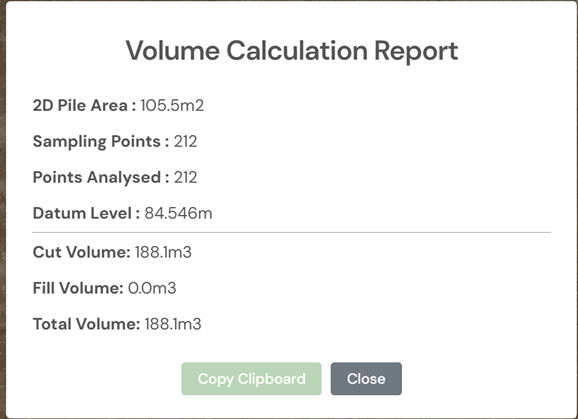This screenshot has height=419, width=578.
Task: Select the Volume Calculation Report heading
Action: [x=292, y=50]
